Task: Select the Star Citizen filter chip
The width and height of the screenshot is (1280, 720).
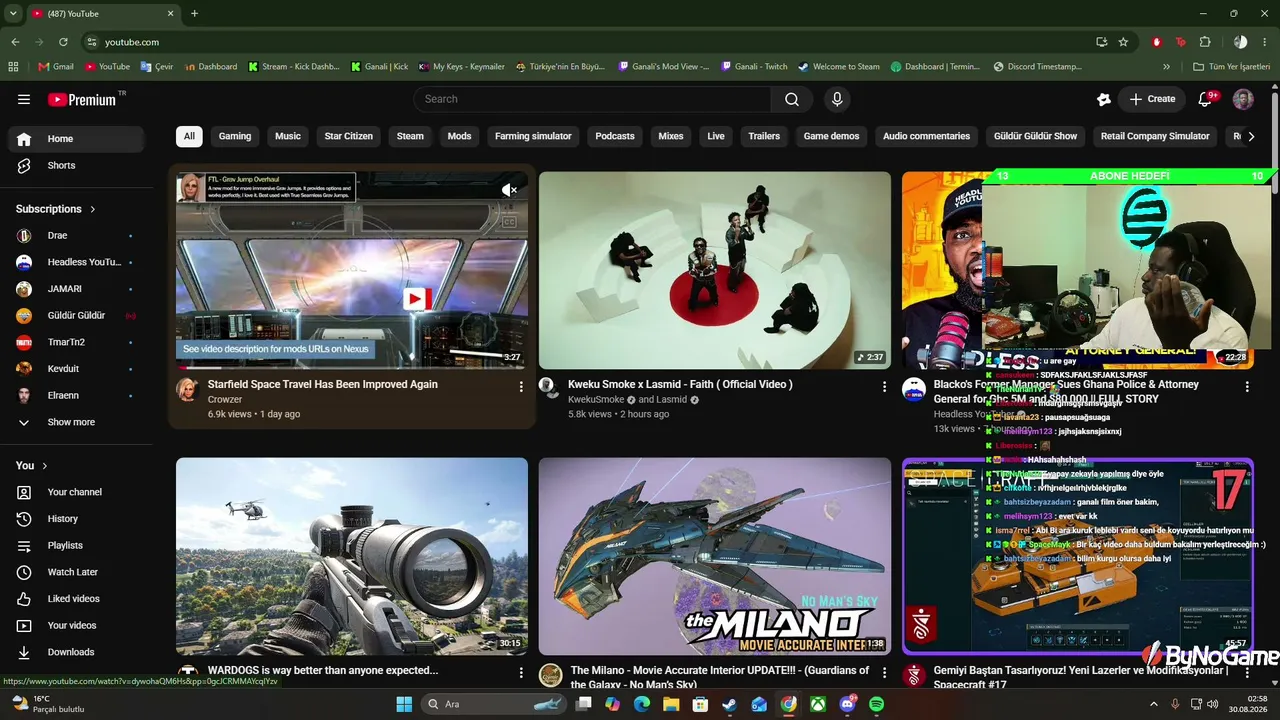Action: tap(348, 136)
